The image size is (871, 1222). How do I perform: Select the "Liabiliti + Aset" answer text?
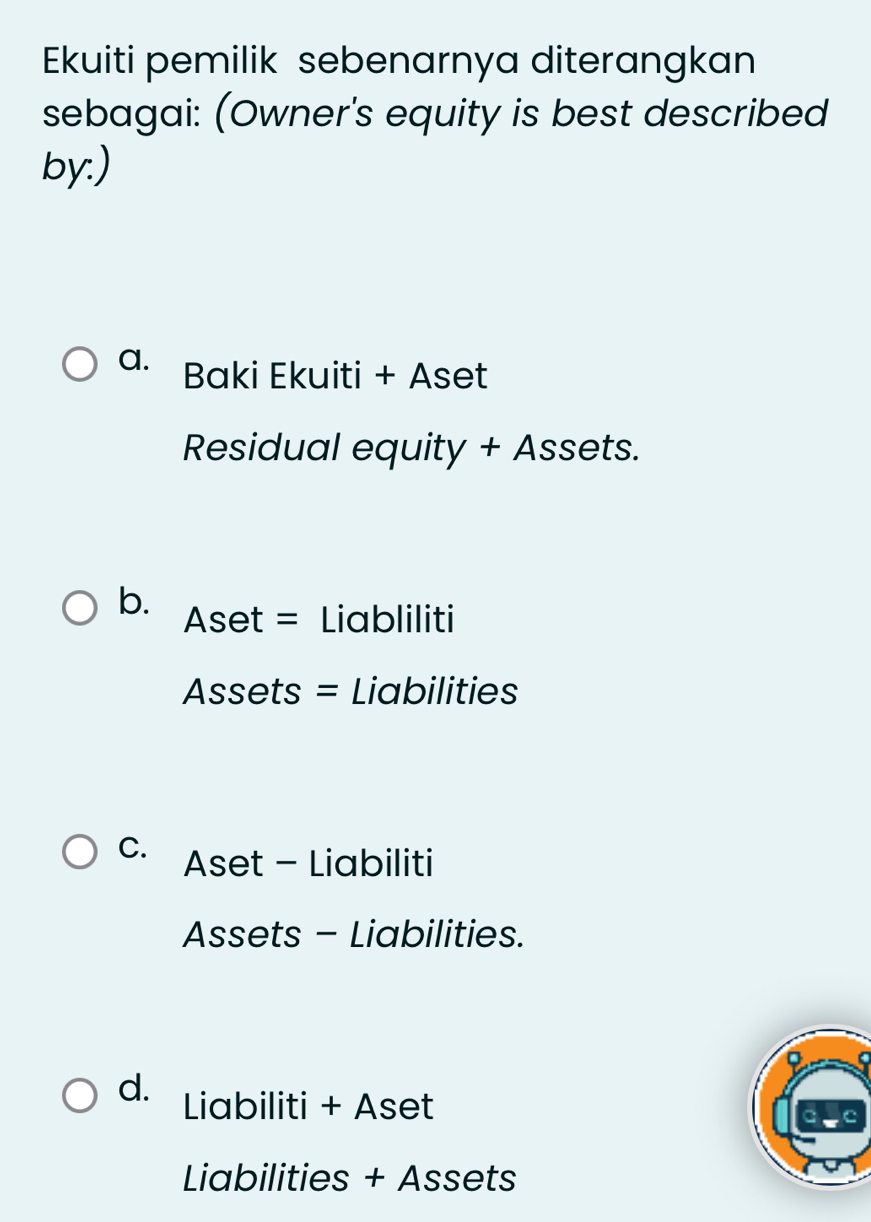[x=309, y=1107]
